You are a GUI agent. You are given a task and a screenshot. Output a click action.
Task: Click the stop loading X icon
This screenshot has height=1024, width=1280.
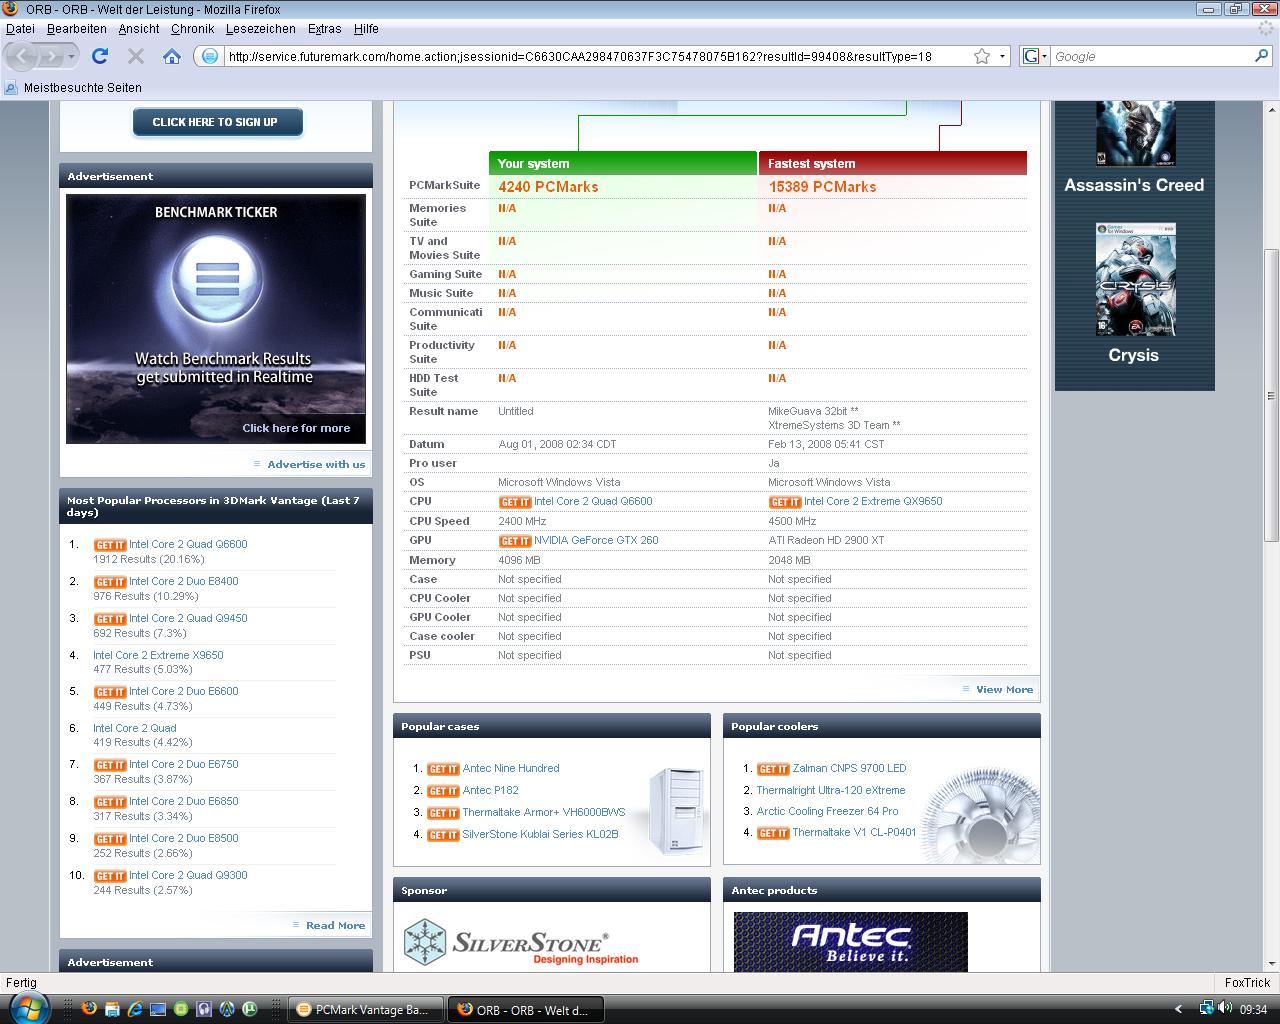pyautogui.click(x=136, y=56)
